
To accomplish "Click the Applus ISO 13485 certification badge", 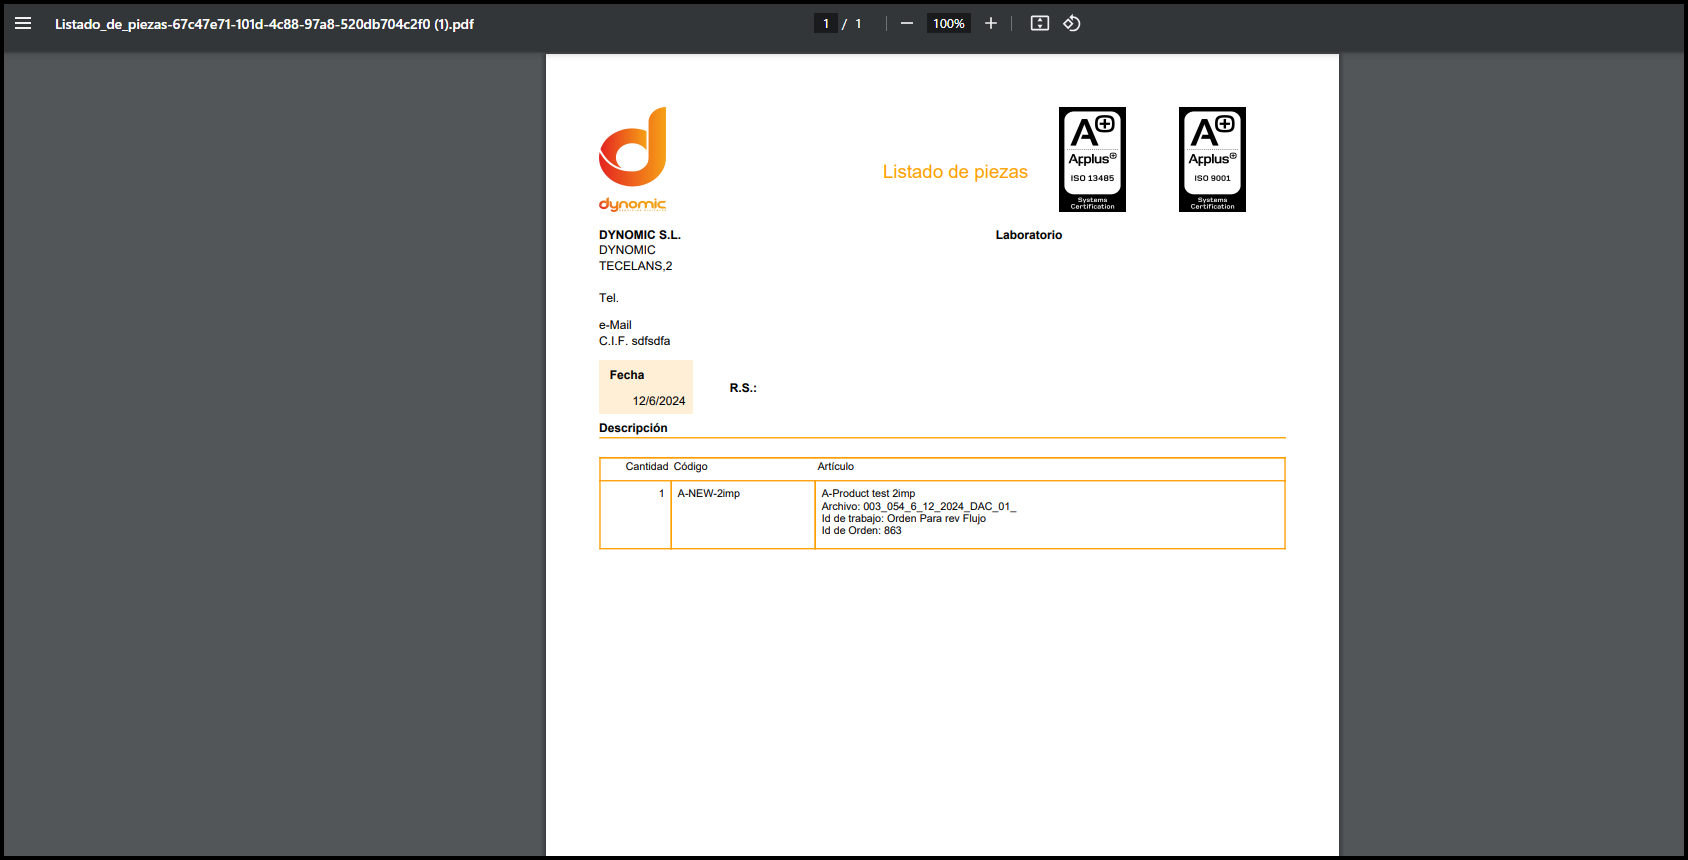I will point(1092,159).
